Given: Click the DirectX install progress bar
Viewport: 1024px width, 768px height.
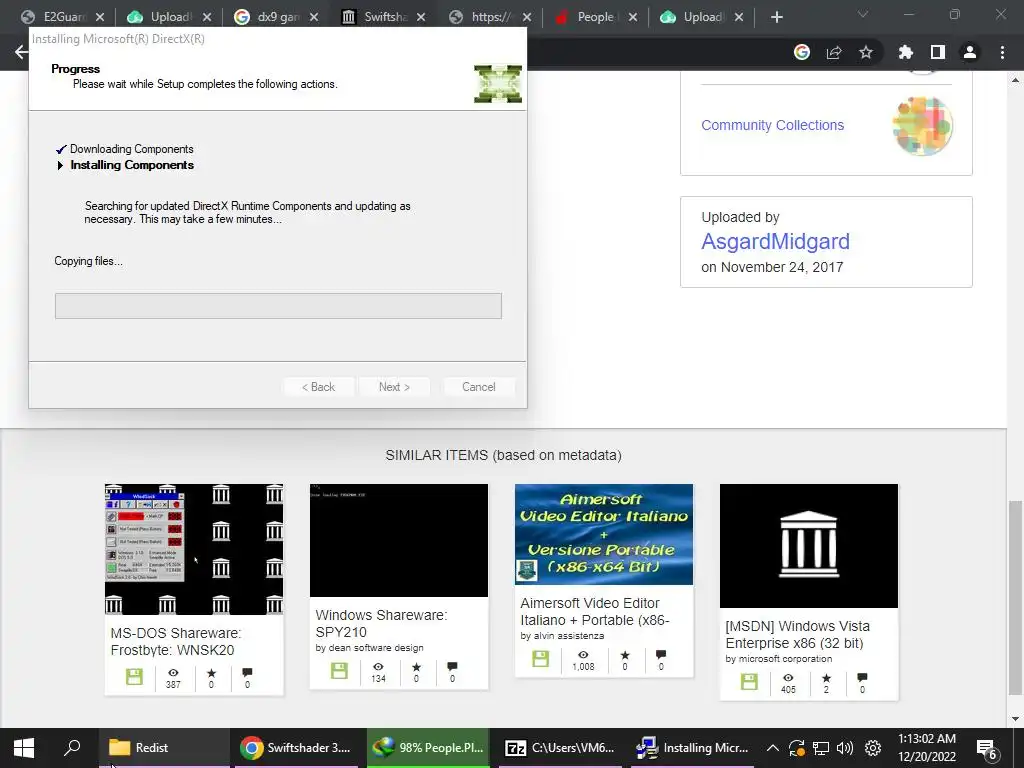Looking at the screenshot, I should (278, 306).
